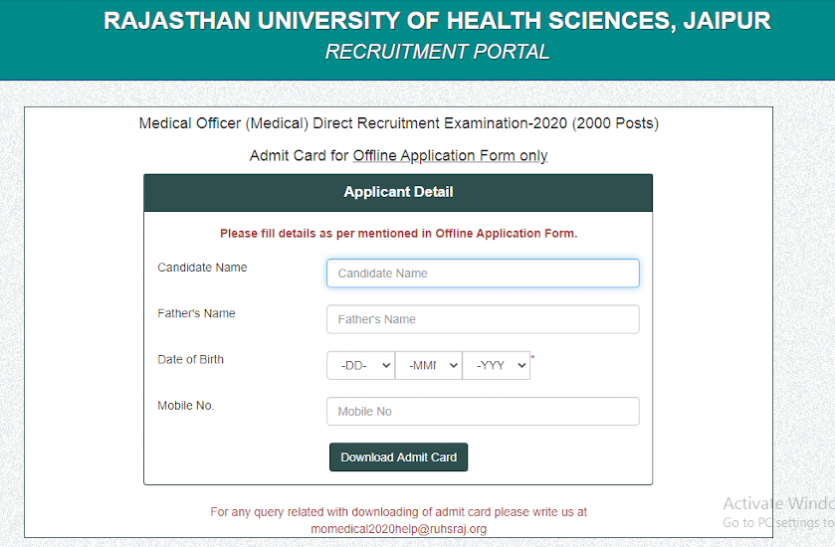The image size is (835, 547).
Task: Click the red 'Please fill details' notice
Action: [398, 233]
